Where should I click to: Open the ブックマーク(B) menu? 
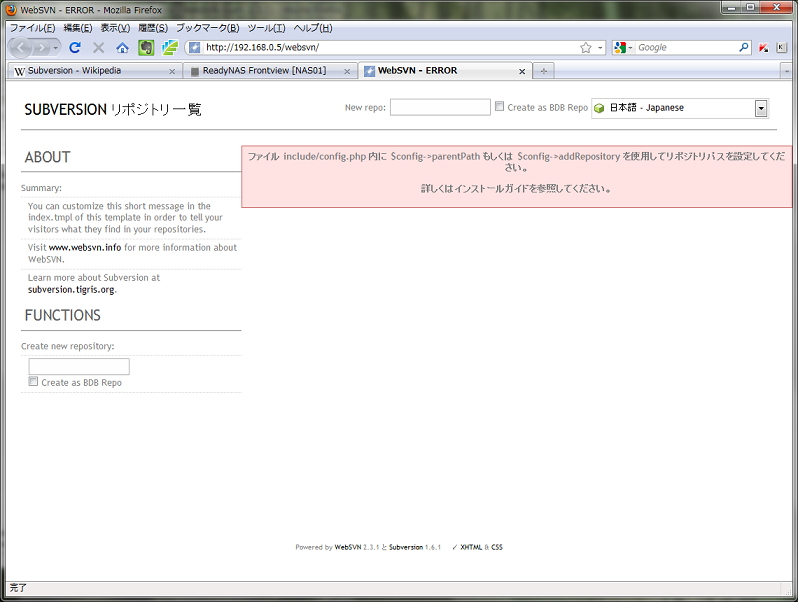coord(208,28)
